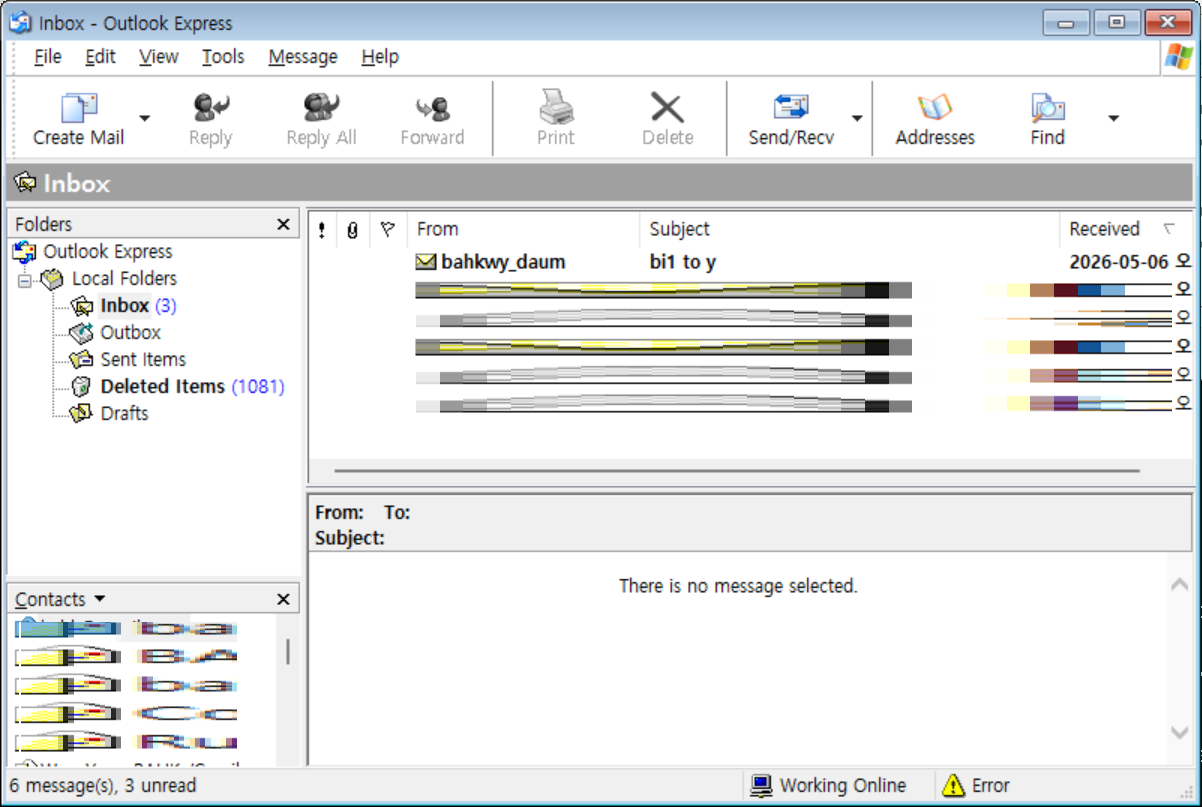The height and width of the screenshot is (807, 1202).
Task: Open the Find dropdown arrow
Action: (x=1113, y=118)
